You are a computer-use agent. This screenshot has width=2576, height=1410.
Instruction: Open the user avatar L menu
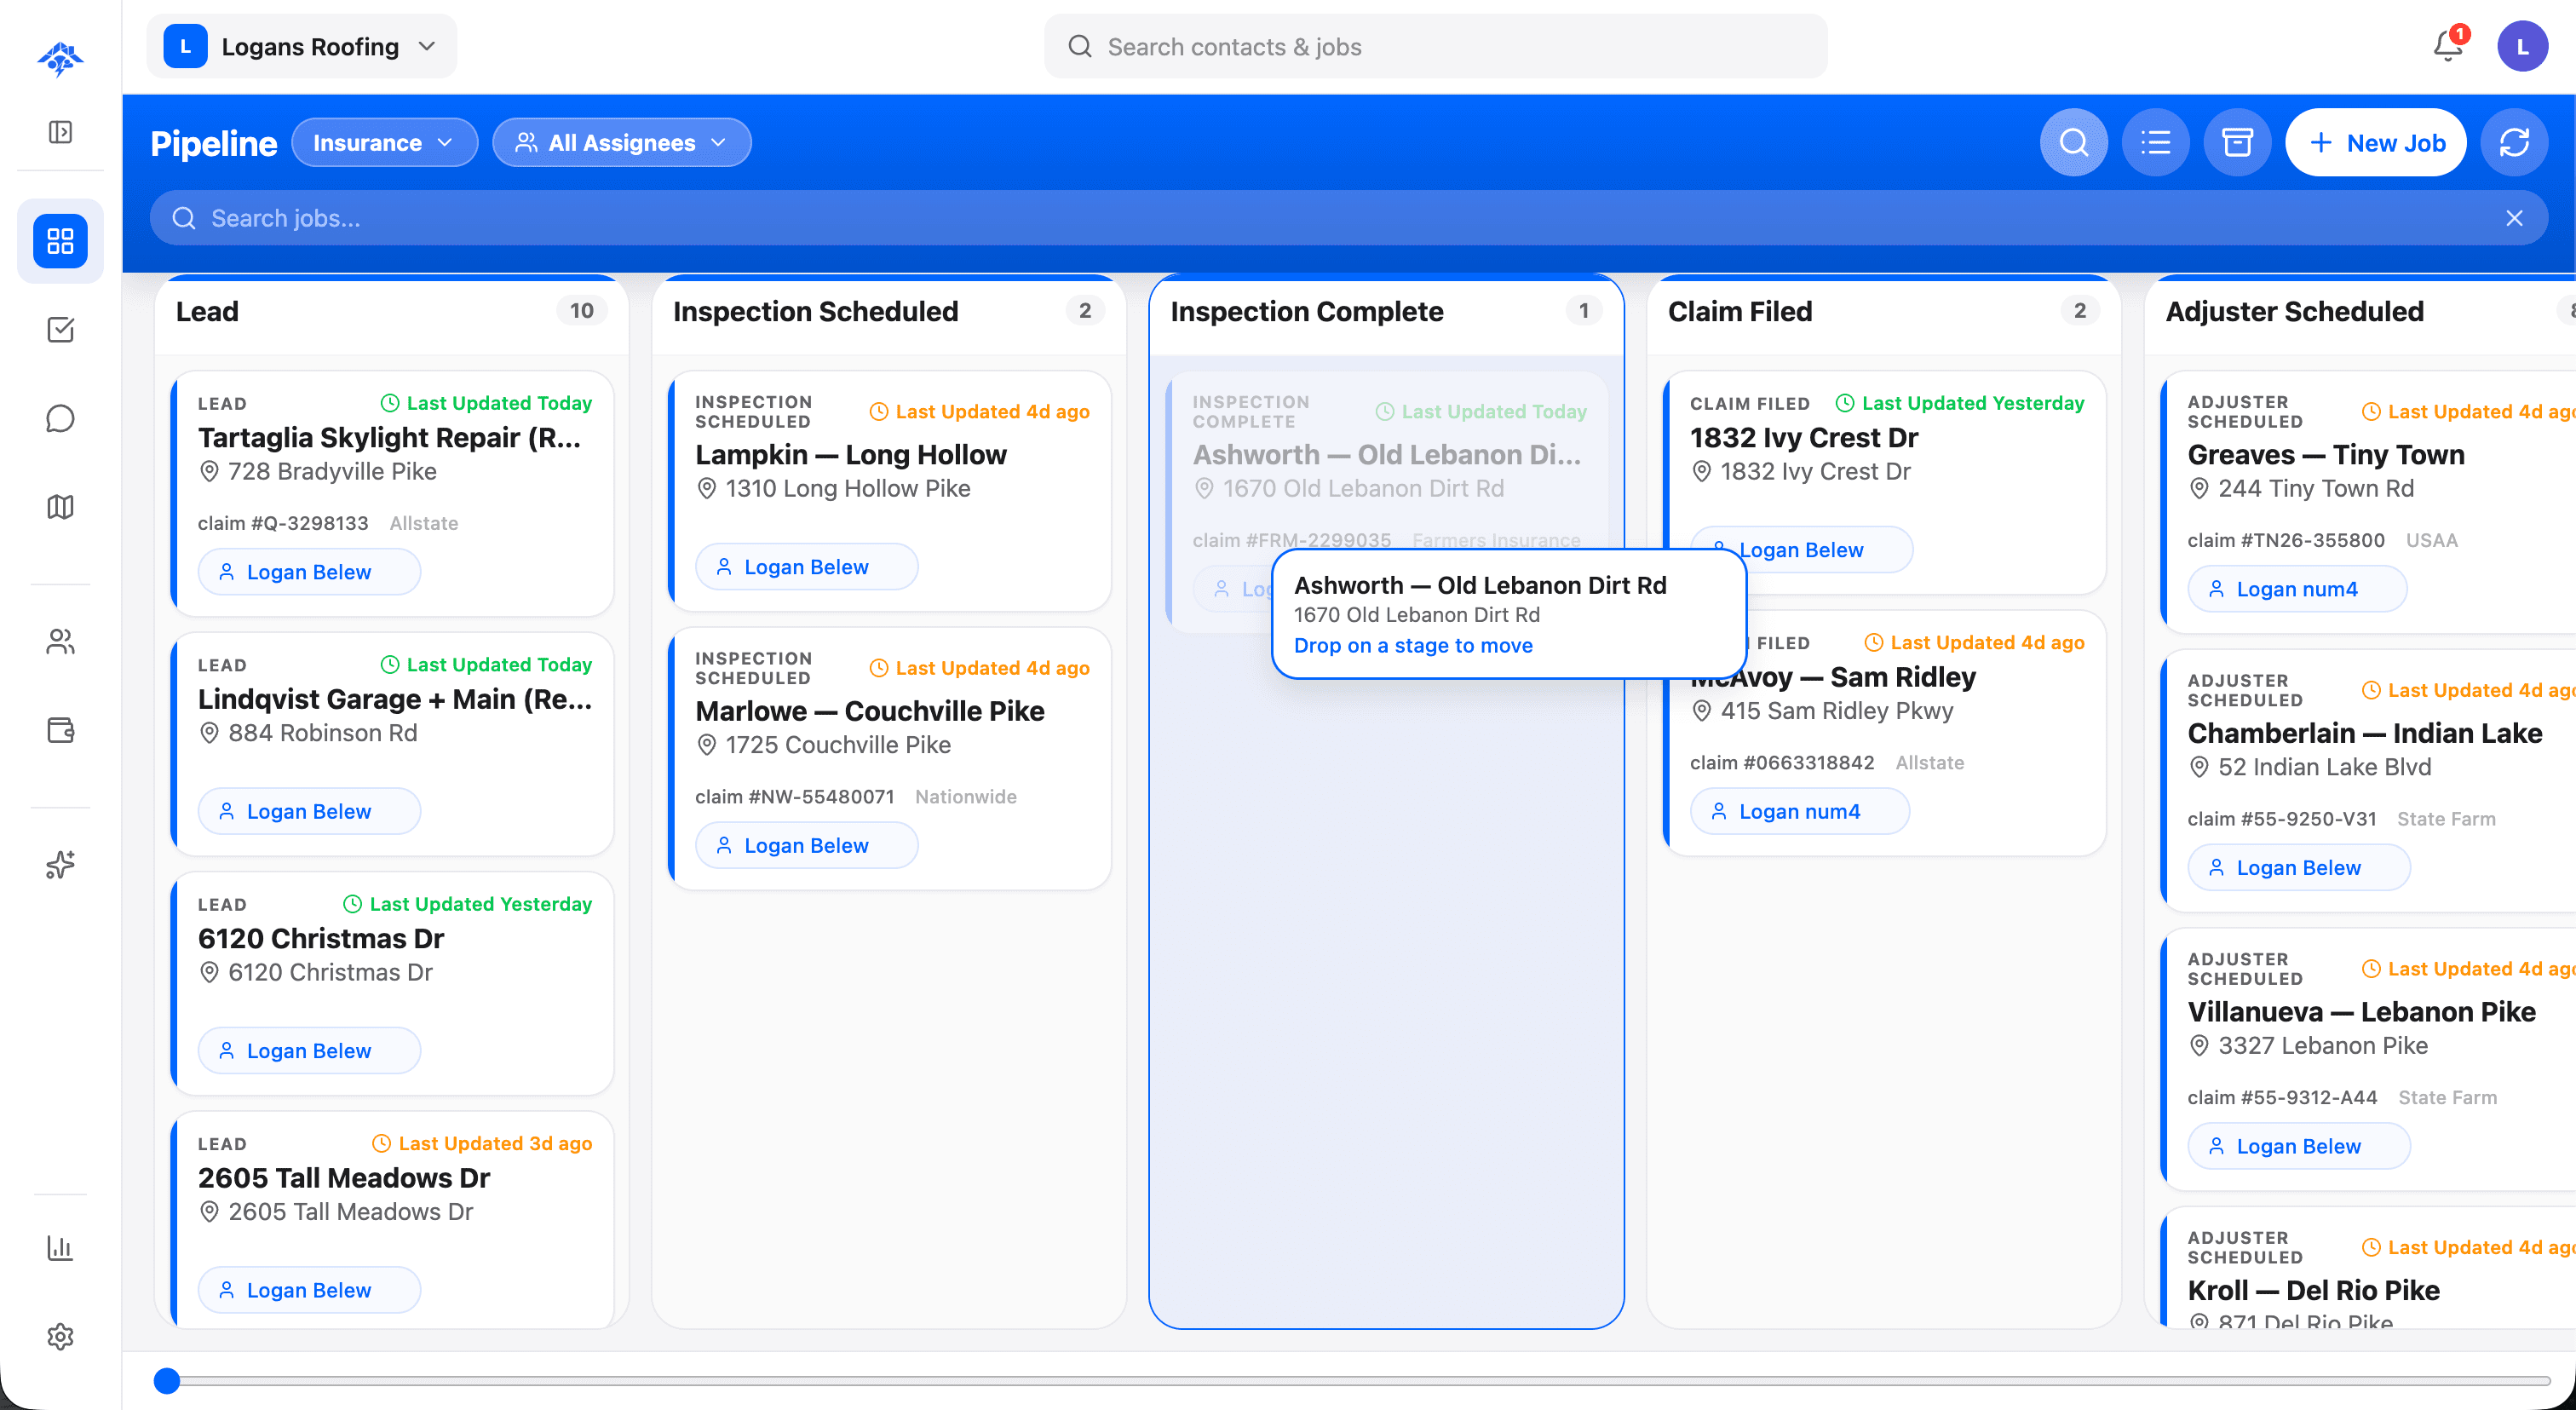tap(2522, 46)
